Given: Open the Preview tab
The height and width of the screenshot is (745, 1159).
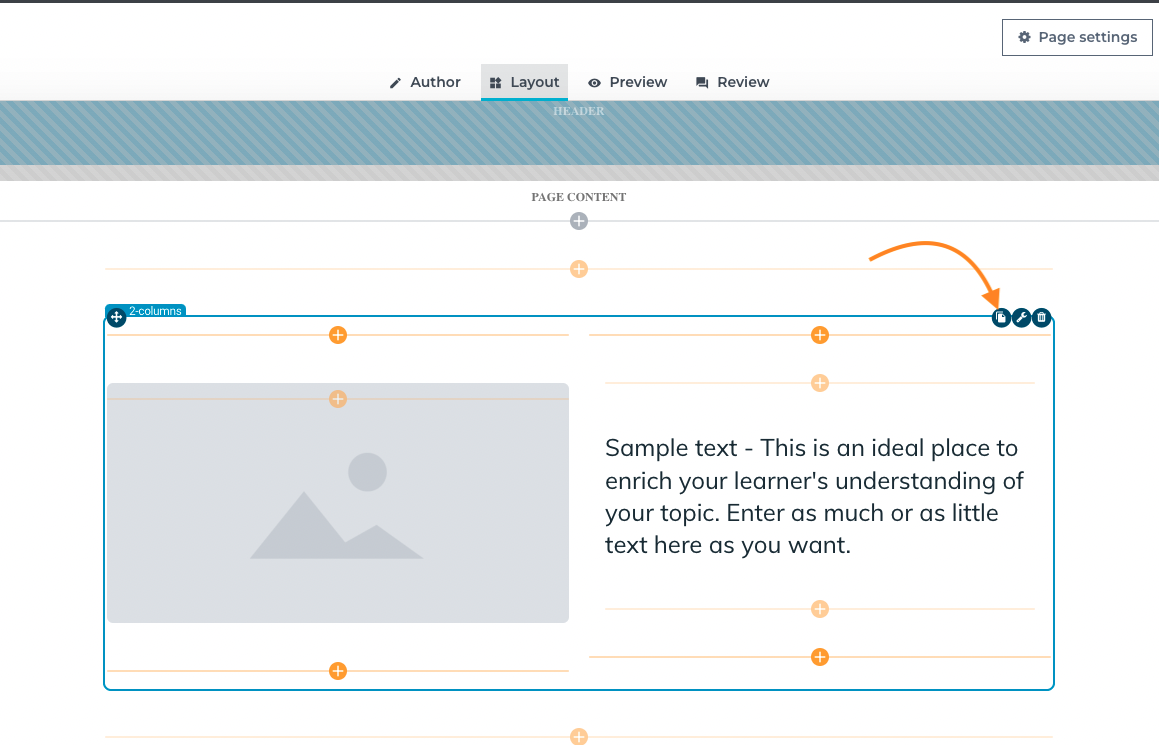Looking at the screenshot, I should pos(628,82).
